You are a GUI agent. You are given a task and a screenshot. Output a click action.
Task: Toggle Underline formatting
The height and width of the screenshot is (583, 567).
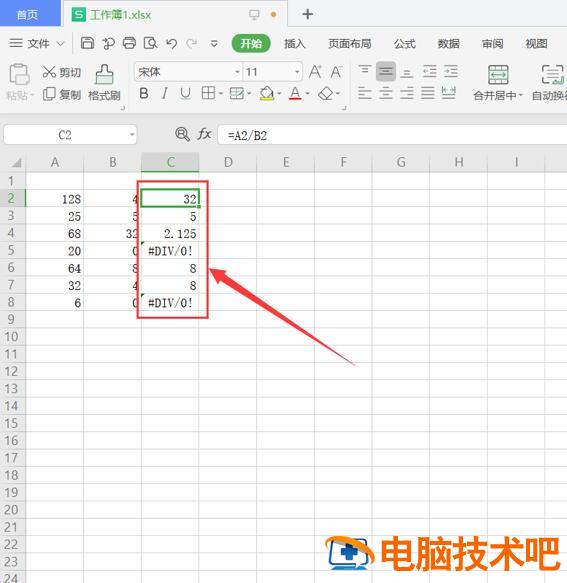(x=185, y=93)
